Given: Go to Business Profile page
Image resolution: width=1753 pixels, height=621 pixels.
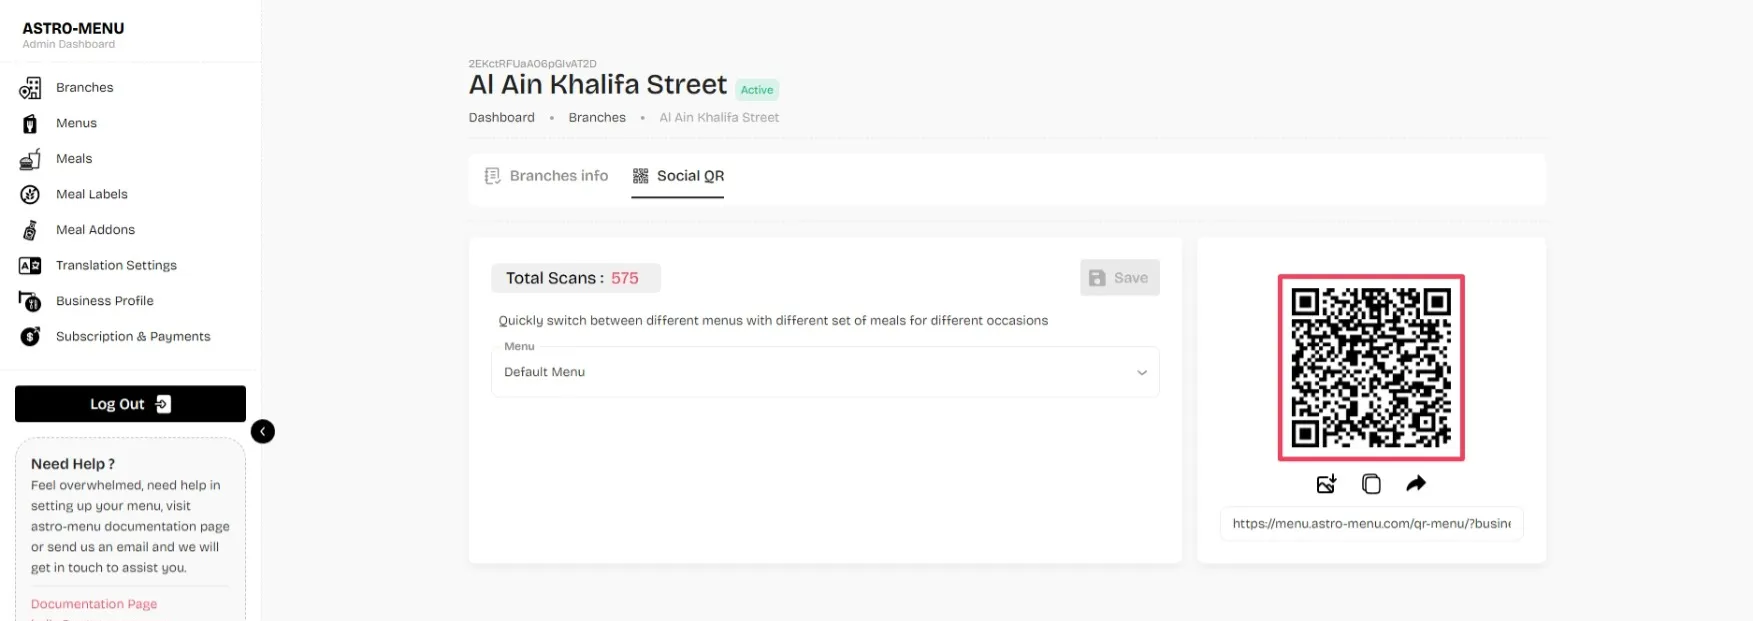Looking at the screenshot, I should click(105, 301).
